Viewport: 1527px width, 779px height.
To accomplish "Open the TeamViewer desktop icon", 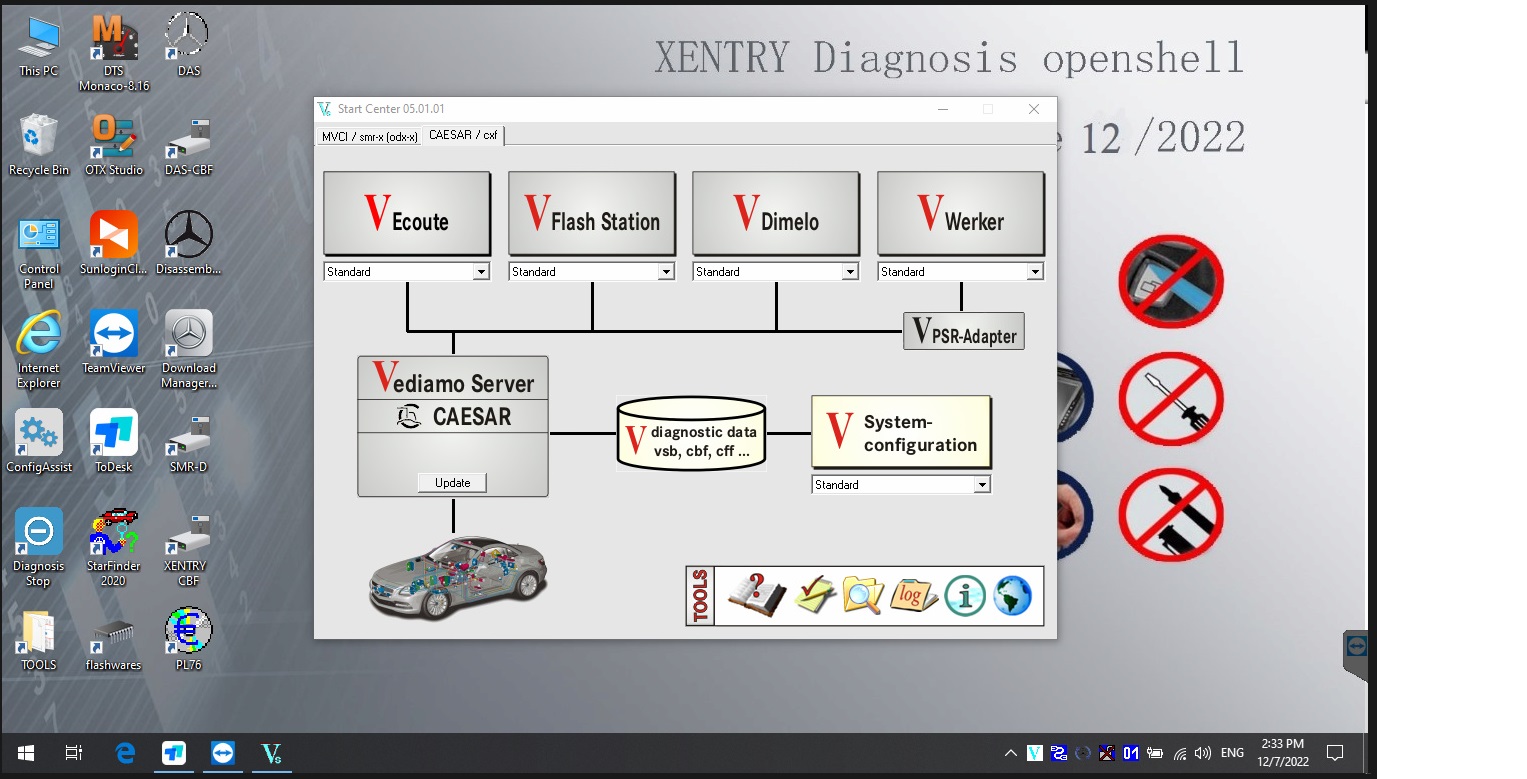I will tap(114, 342).
